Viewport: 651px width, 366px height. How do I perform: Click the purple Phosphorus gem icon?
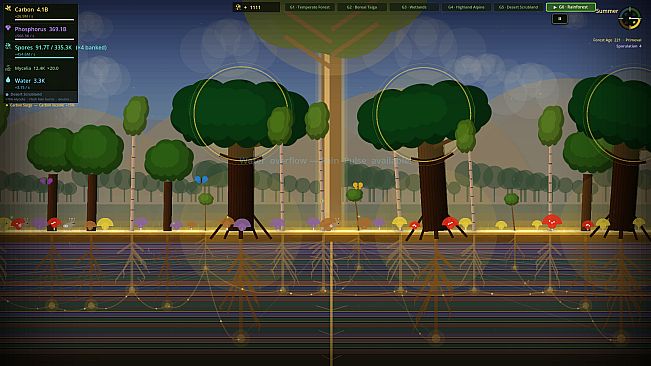coord(8,28)
